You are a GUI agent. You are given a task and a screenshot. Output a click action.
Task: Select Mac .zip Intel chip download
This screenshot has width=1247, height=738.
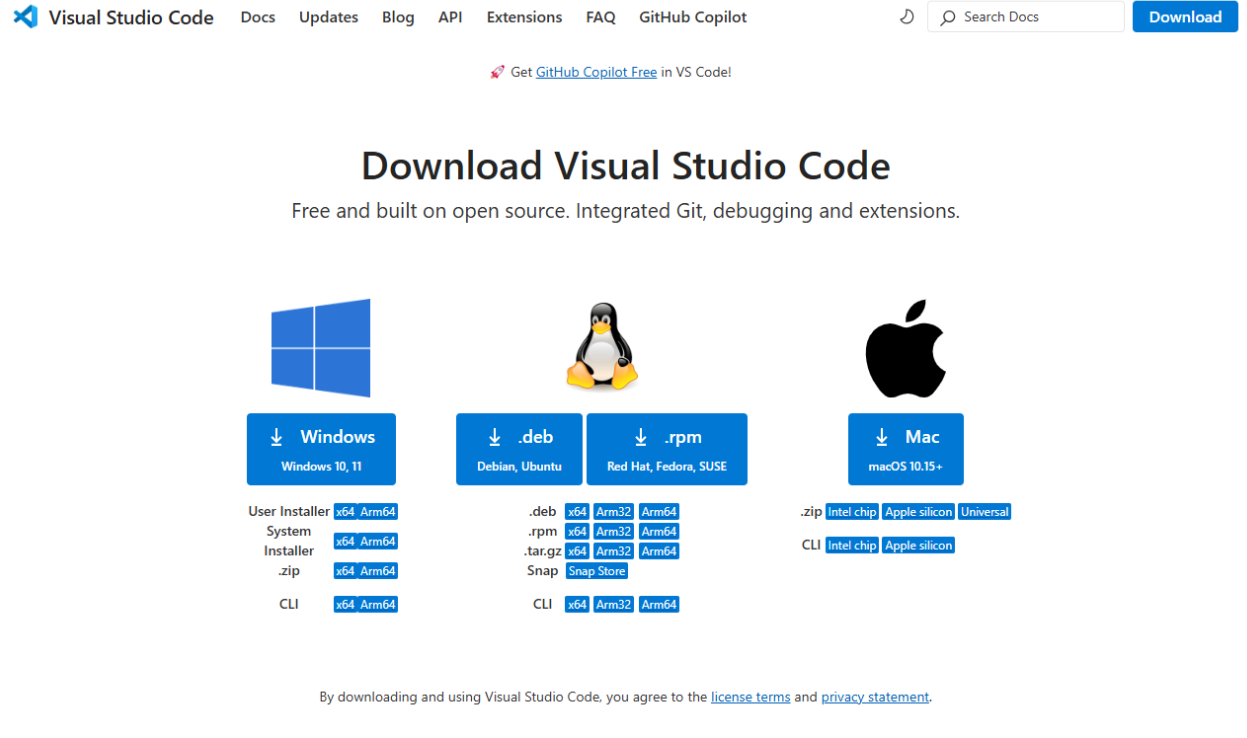(852, 512)
